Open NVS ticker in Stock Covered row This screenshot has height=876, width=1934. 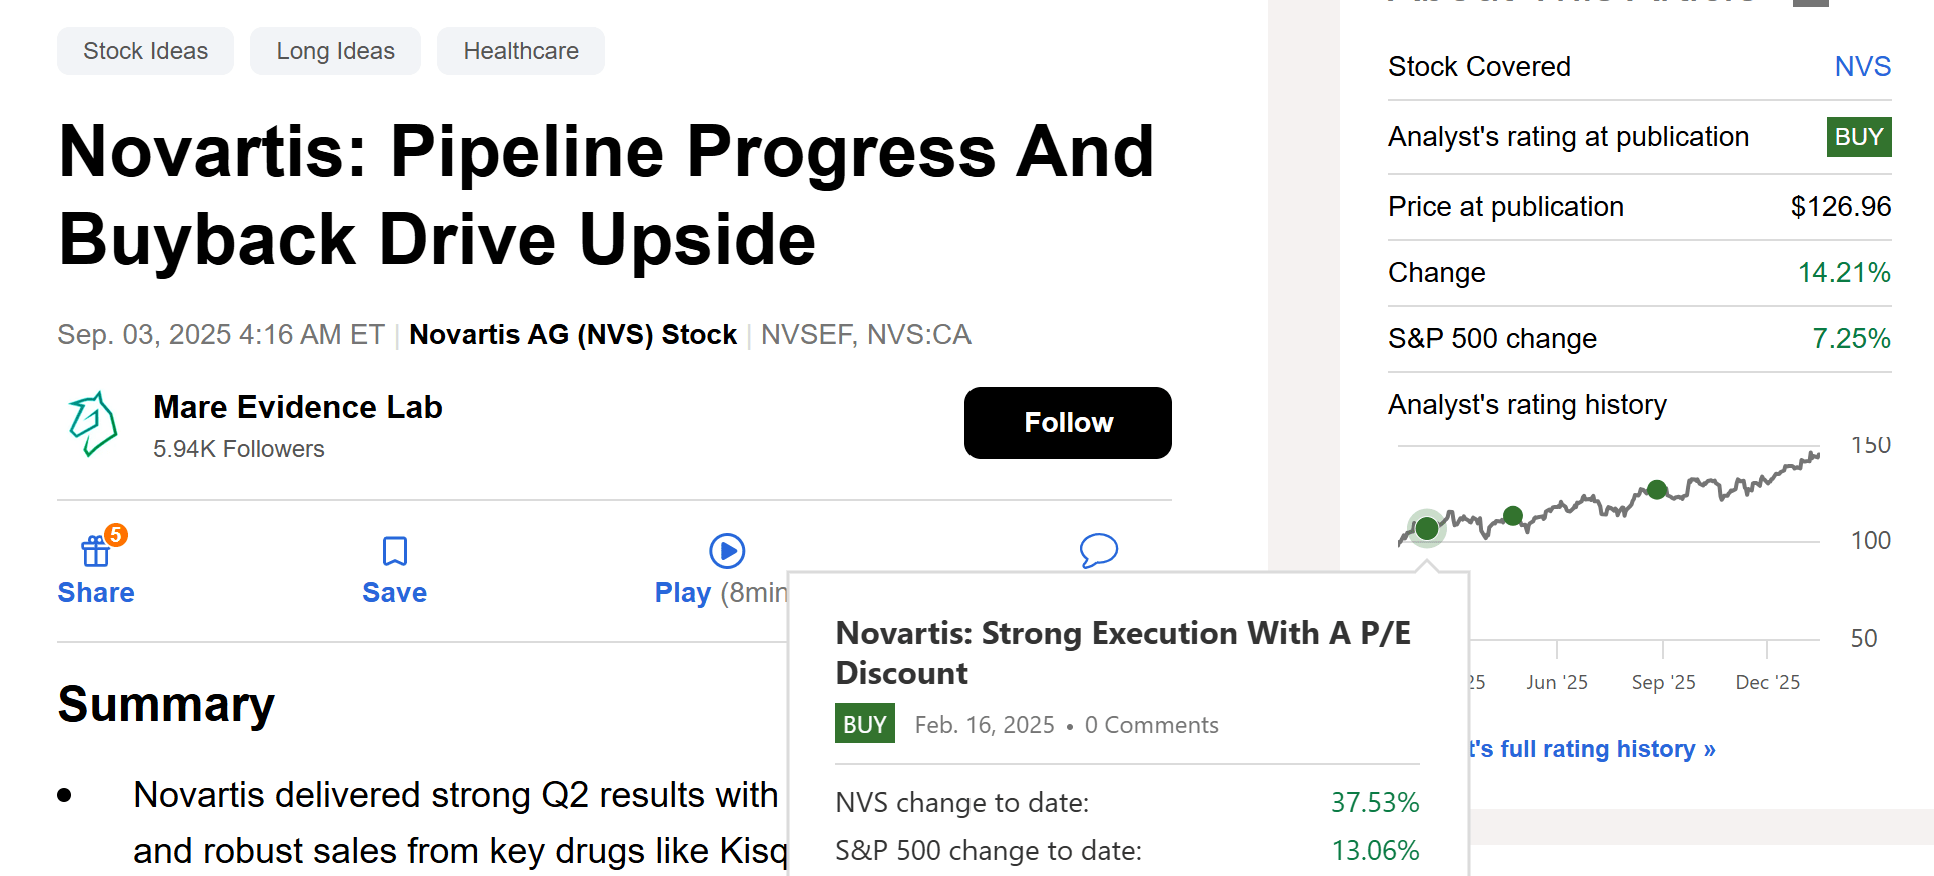pos(1862,67)
